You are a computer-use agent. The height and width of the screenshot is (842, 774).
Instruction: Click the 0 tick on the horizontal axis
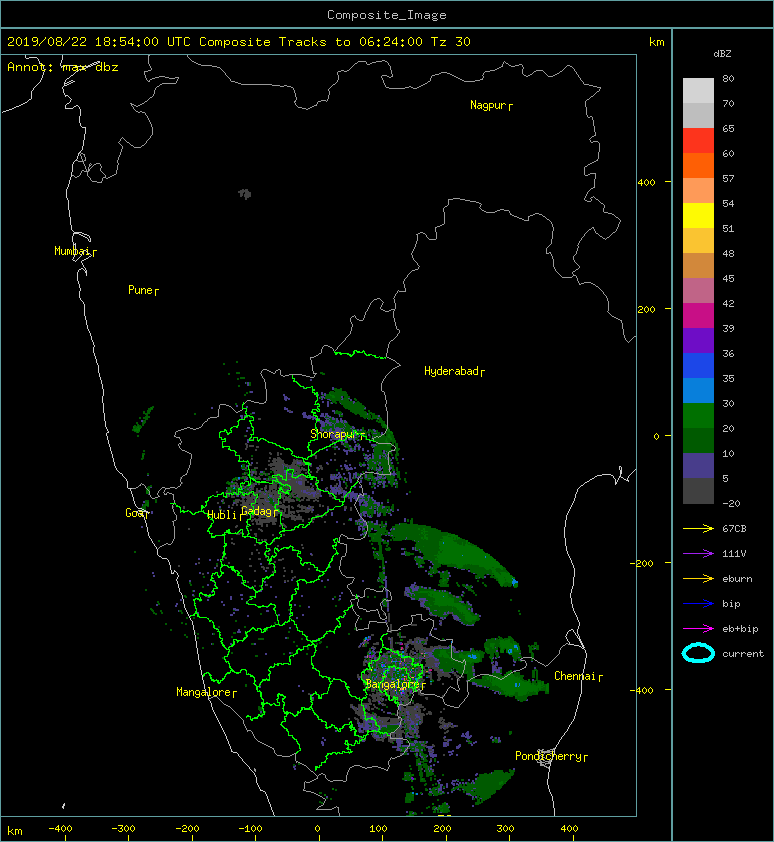pos(317,829)
